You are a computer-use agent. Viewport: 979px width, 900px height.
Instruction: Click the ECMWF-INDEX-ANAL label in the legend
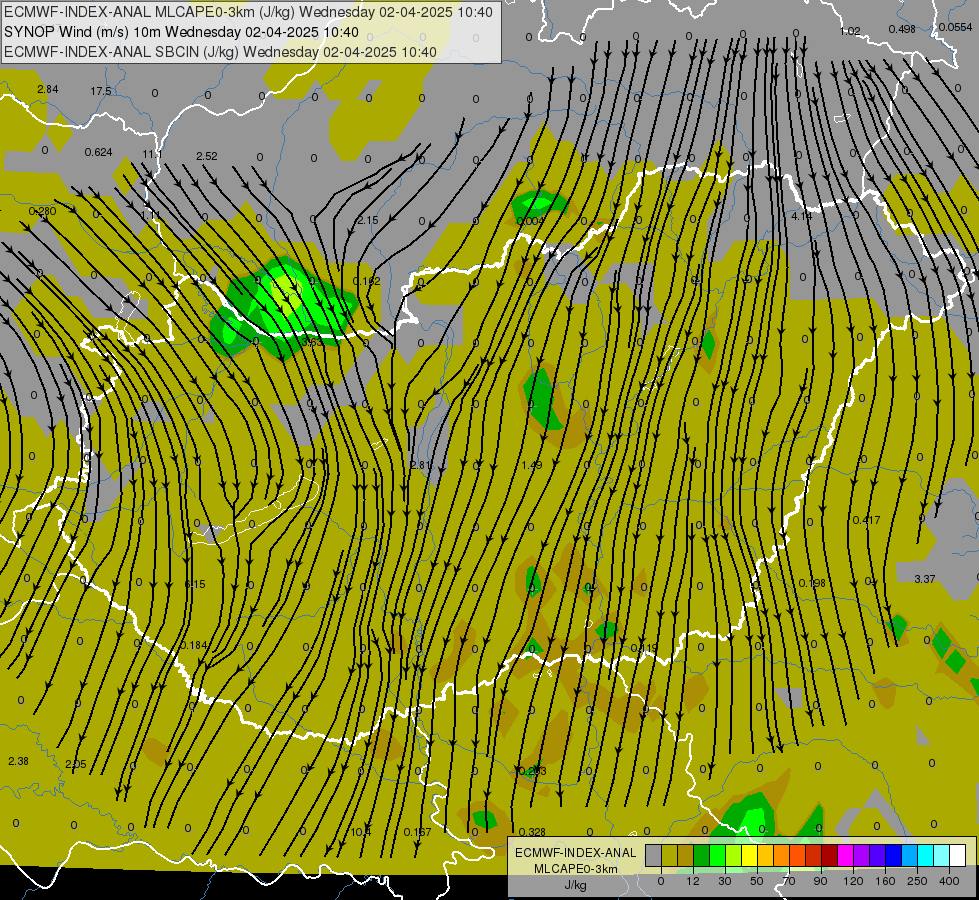[x=575, y=853]
